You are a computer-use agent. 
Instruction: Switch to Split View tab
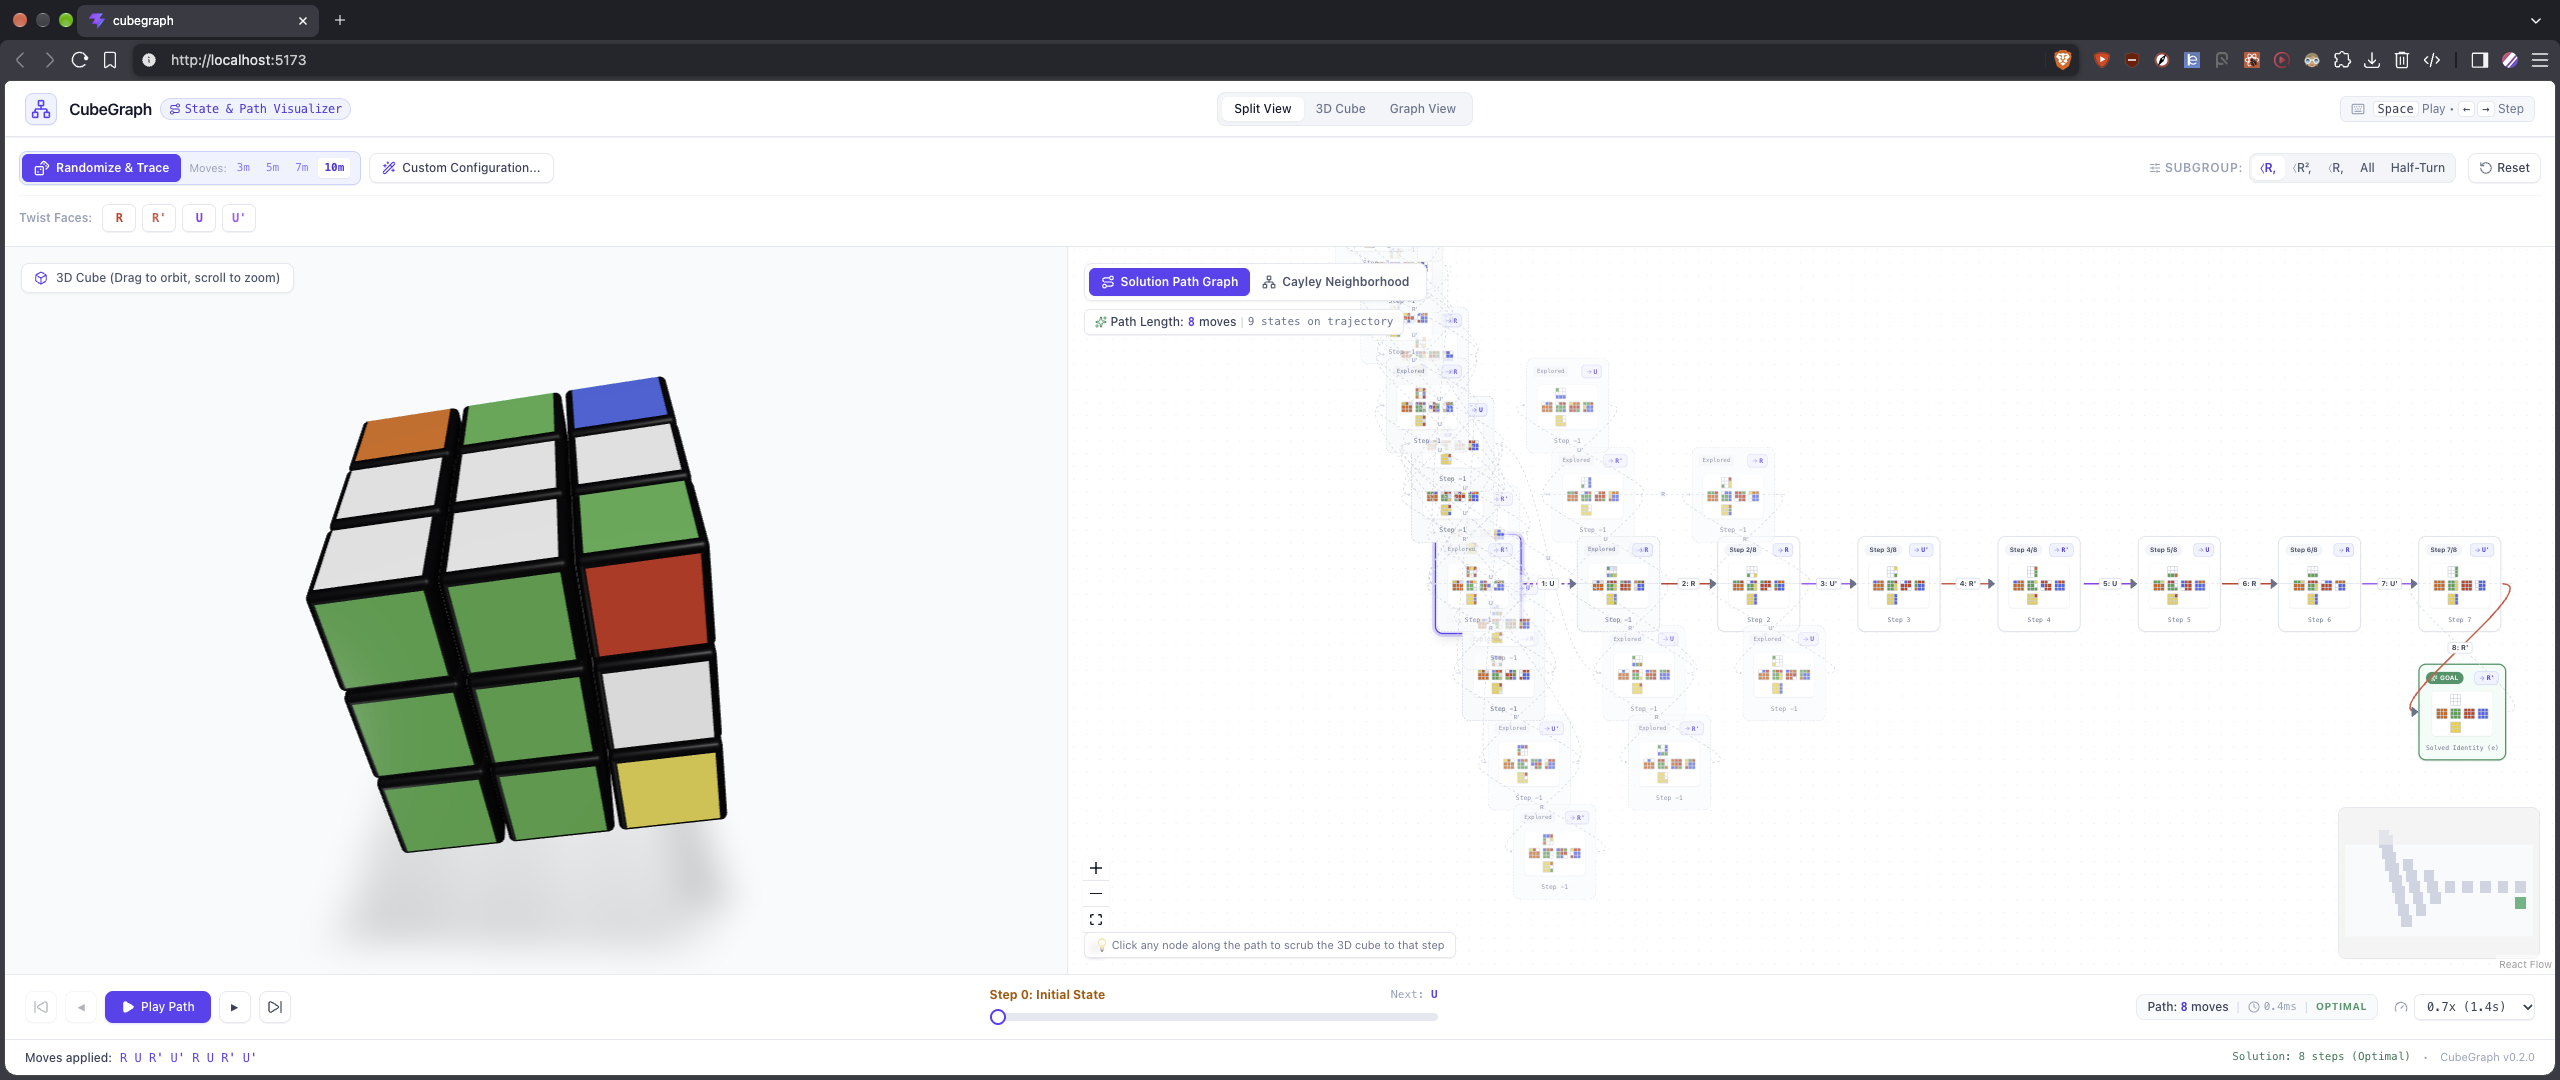click(1262, 109)
